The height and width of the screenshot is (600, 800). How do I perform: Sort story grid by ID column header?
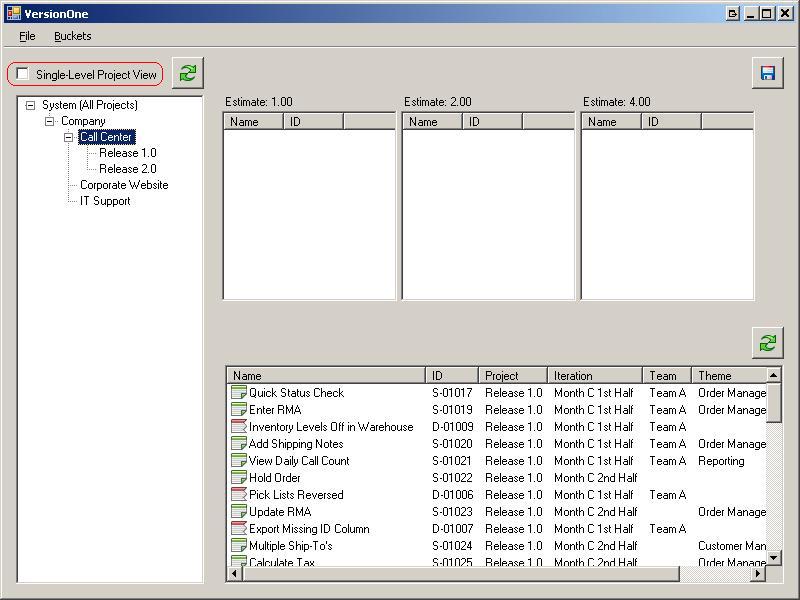pyautogui.click(x=452, y=376)
